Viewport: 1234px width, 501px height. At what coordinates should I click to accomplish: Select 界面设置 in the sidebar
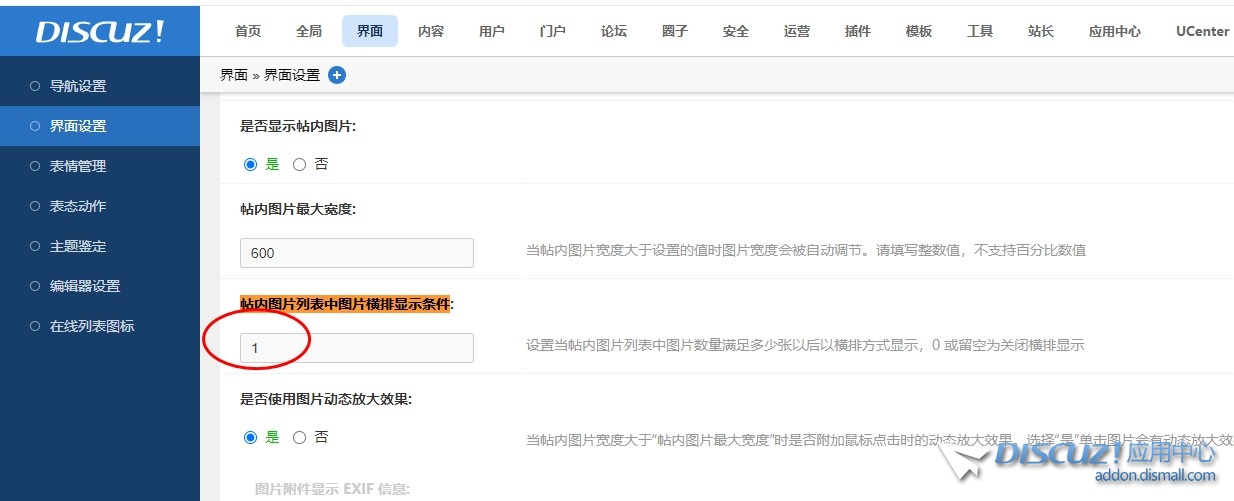click(x=100, y=126)
